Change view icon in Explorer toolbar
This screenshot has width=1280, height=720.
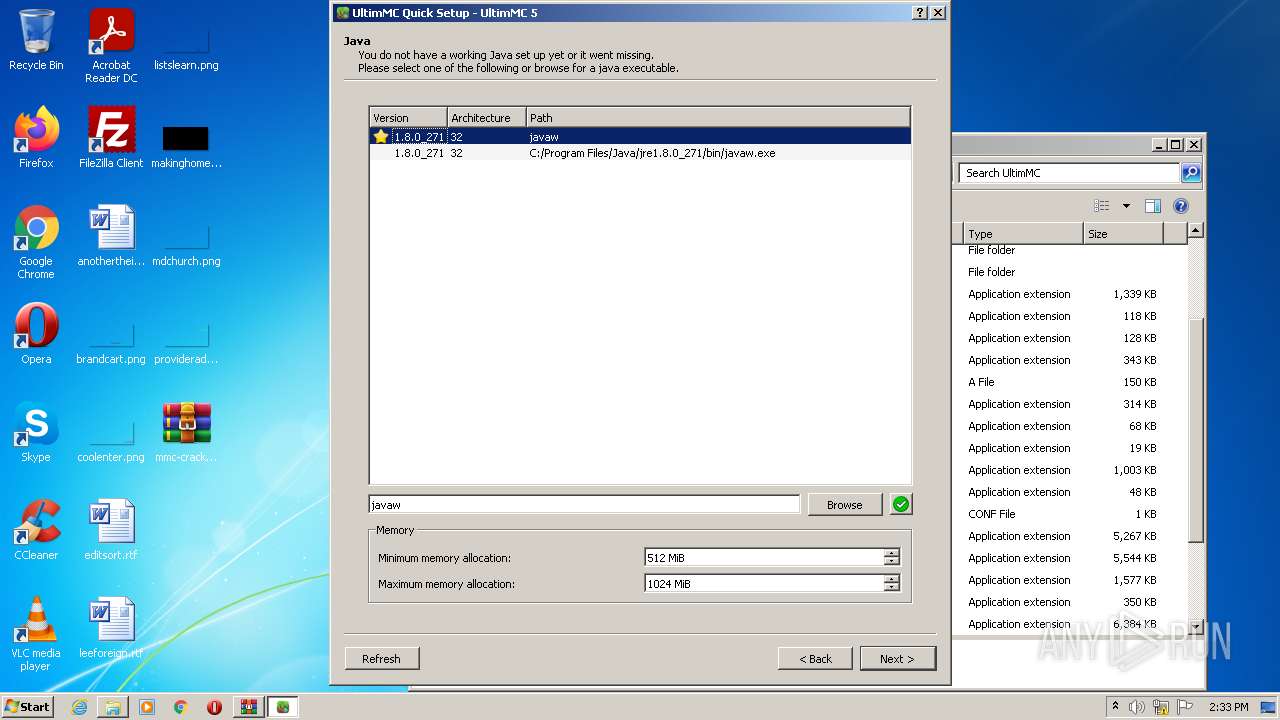click(x=1102, y=206)
